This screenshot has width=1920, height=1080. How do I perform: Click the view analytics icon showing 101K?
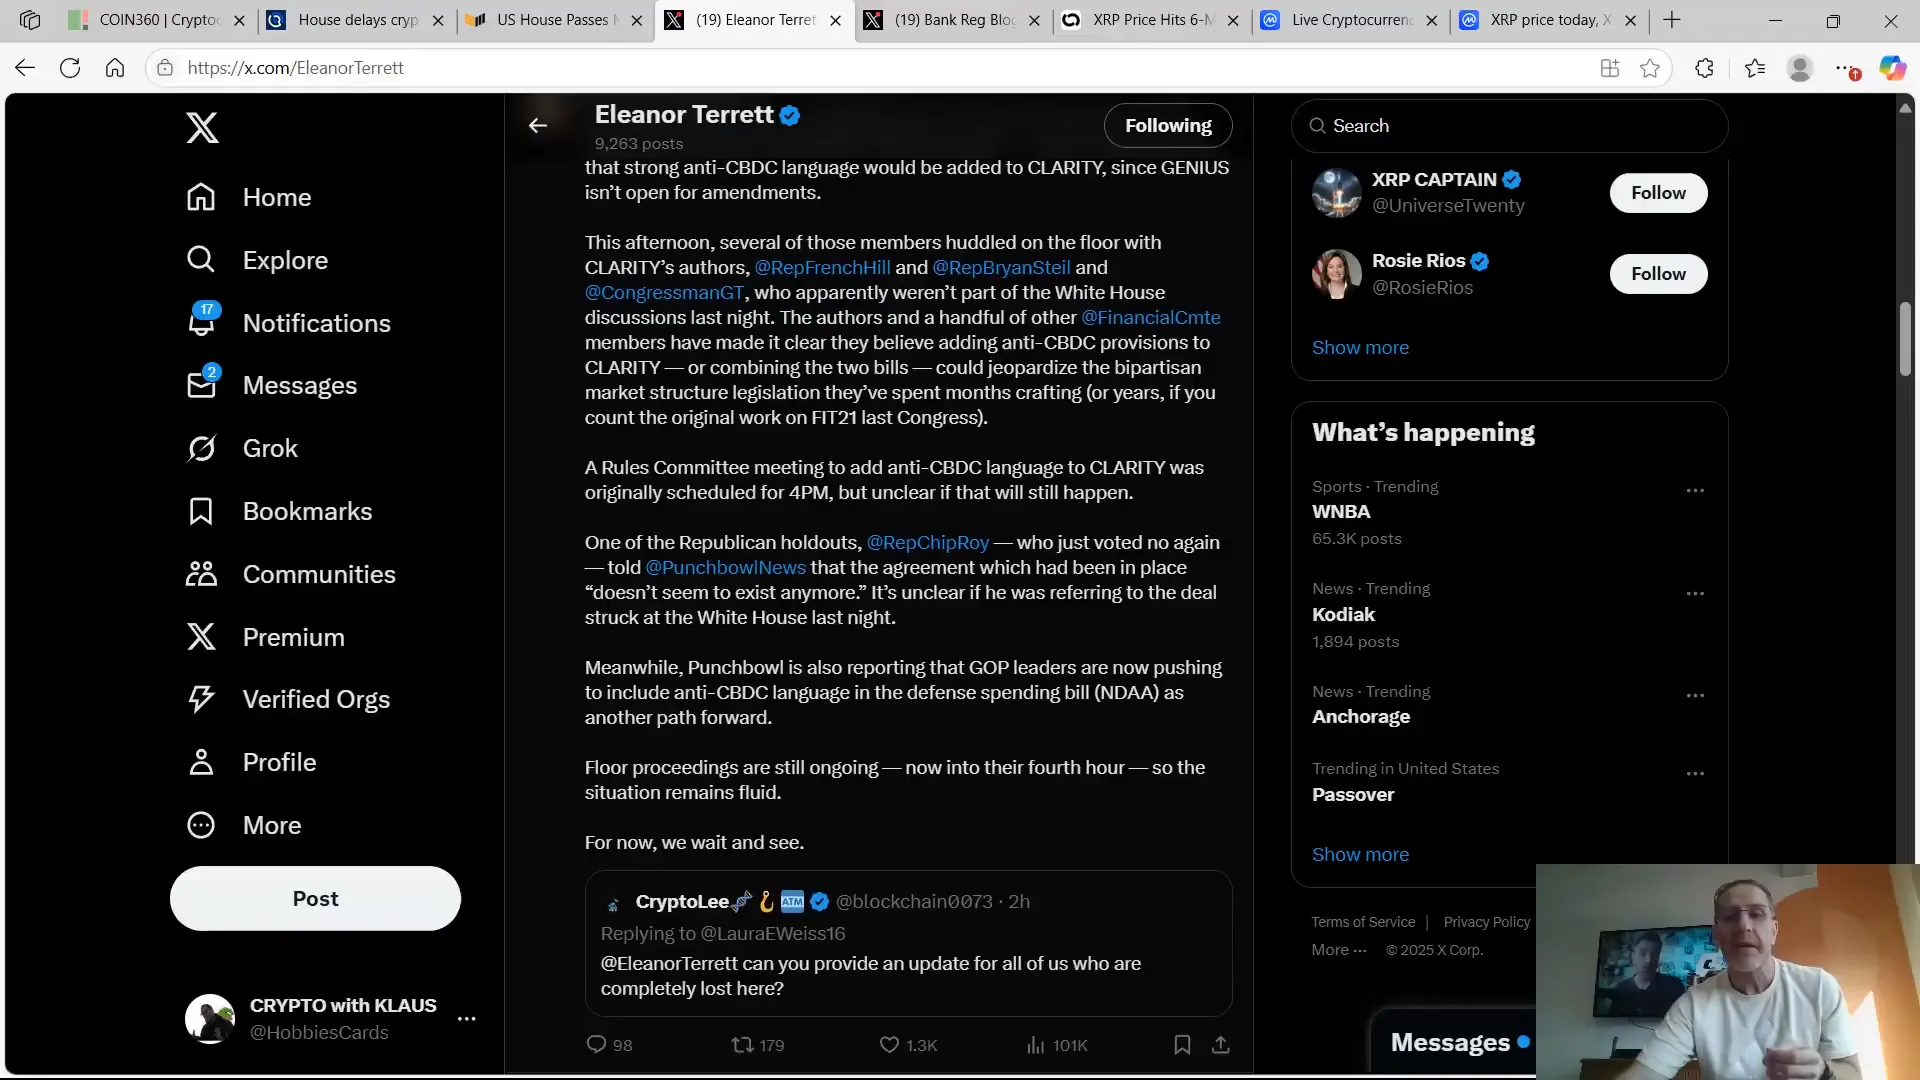1035,1044
